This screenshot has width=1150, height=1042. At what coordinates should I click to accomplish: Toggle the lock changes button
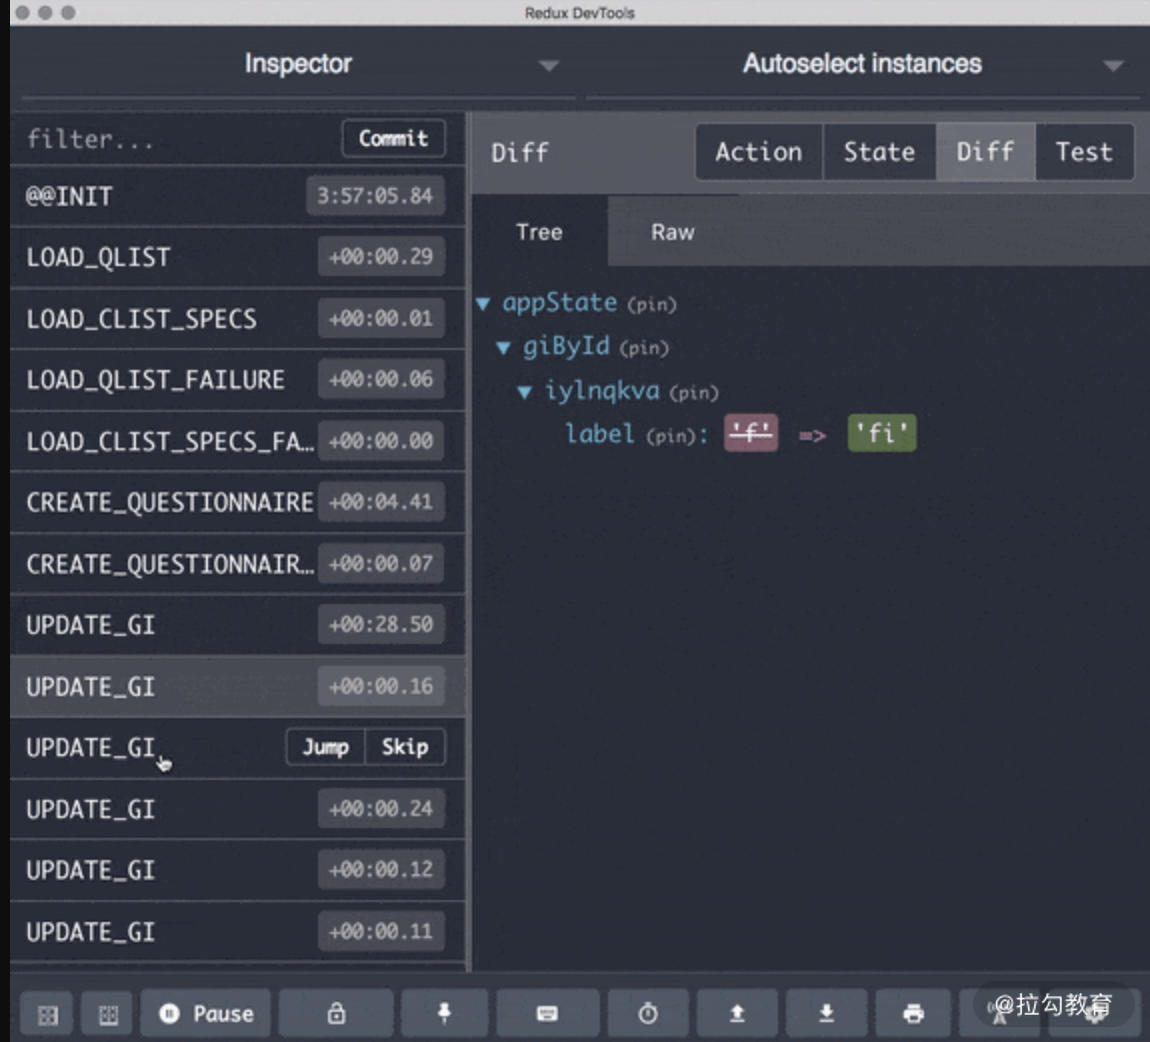tap(336, 1013)
